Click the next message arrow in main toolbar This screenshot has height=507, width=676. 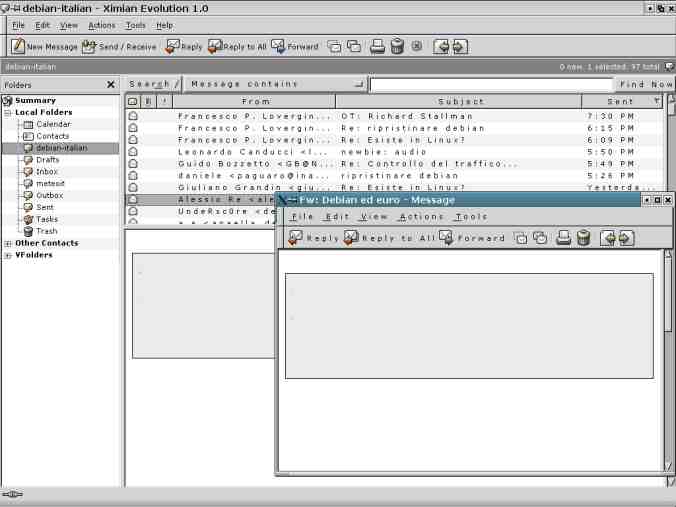459,46
